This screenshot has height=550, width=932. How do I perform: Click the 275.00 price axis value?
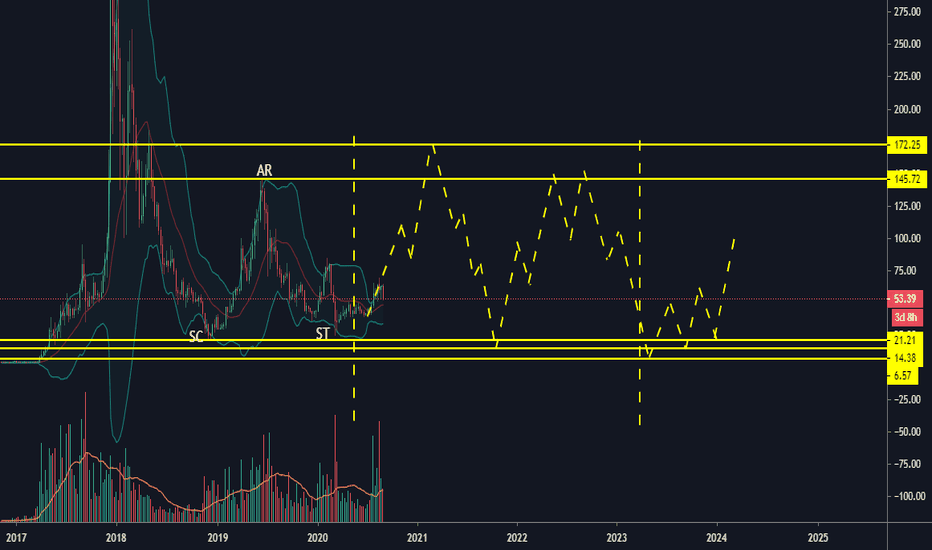(x=907, y=12)
